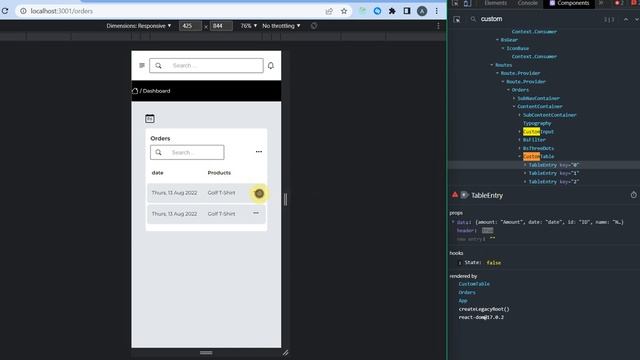Collapse the ContentContainer node
The height and width of the screenshot is (360, 640).
tap(514, 107)
